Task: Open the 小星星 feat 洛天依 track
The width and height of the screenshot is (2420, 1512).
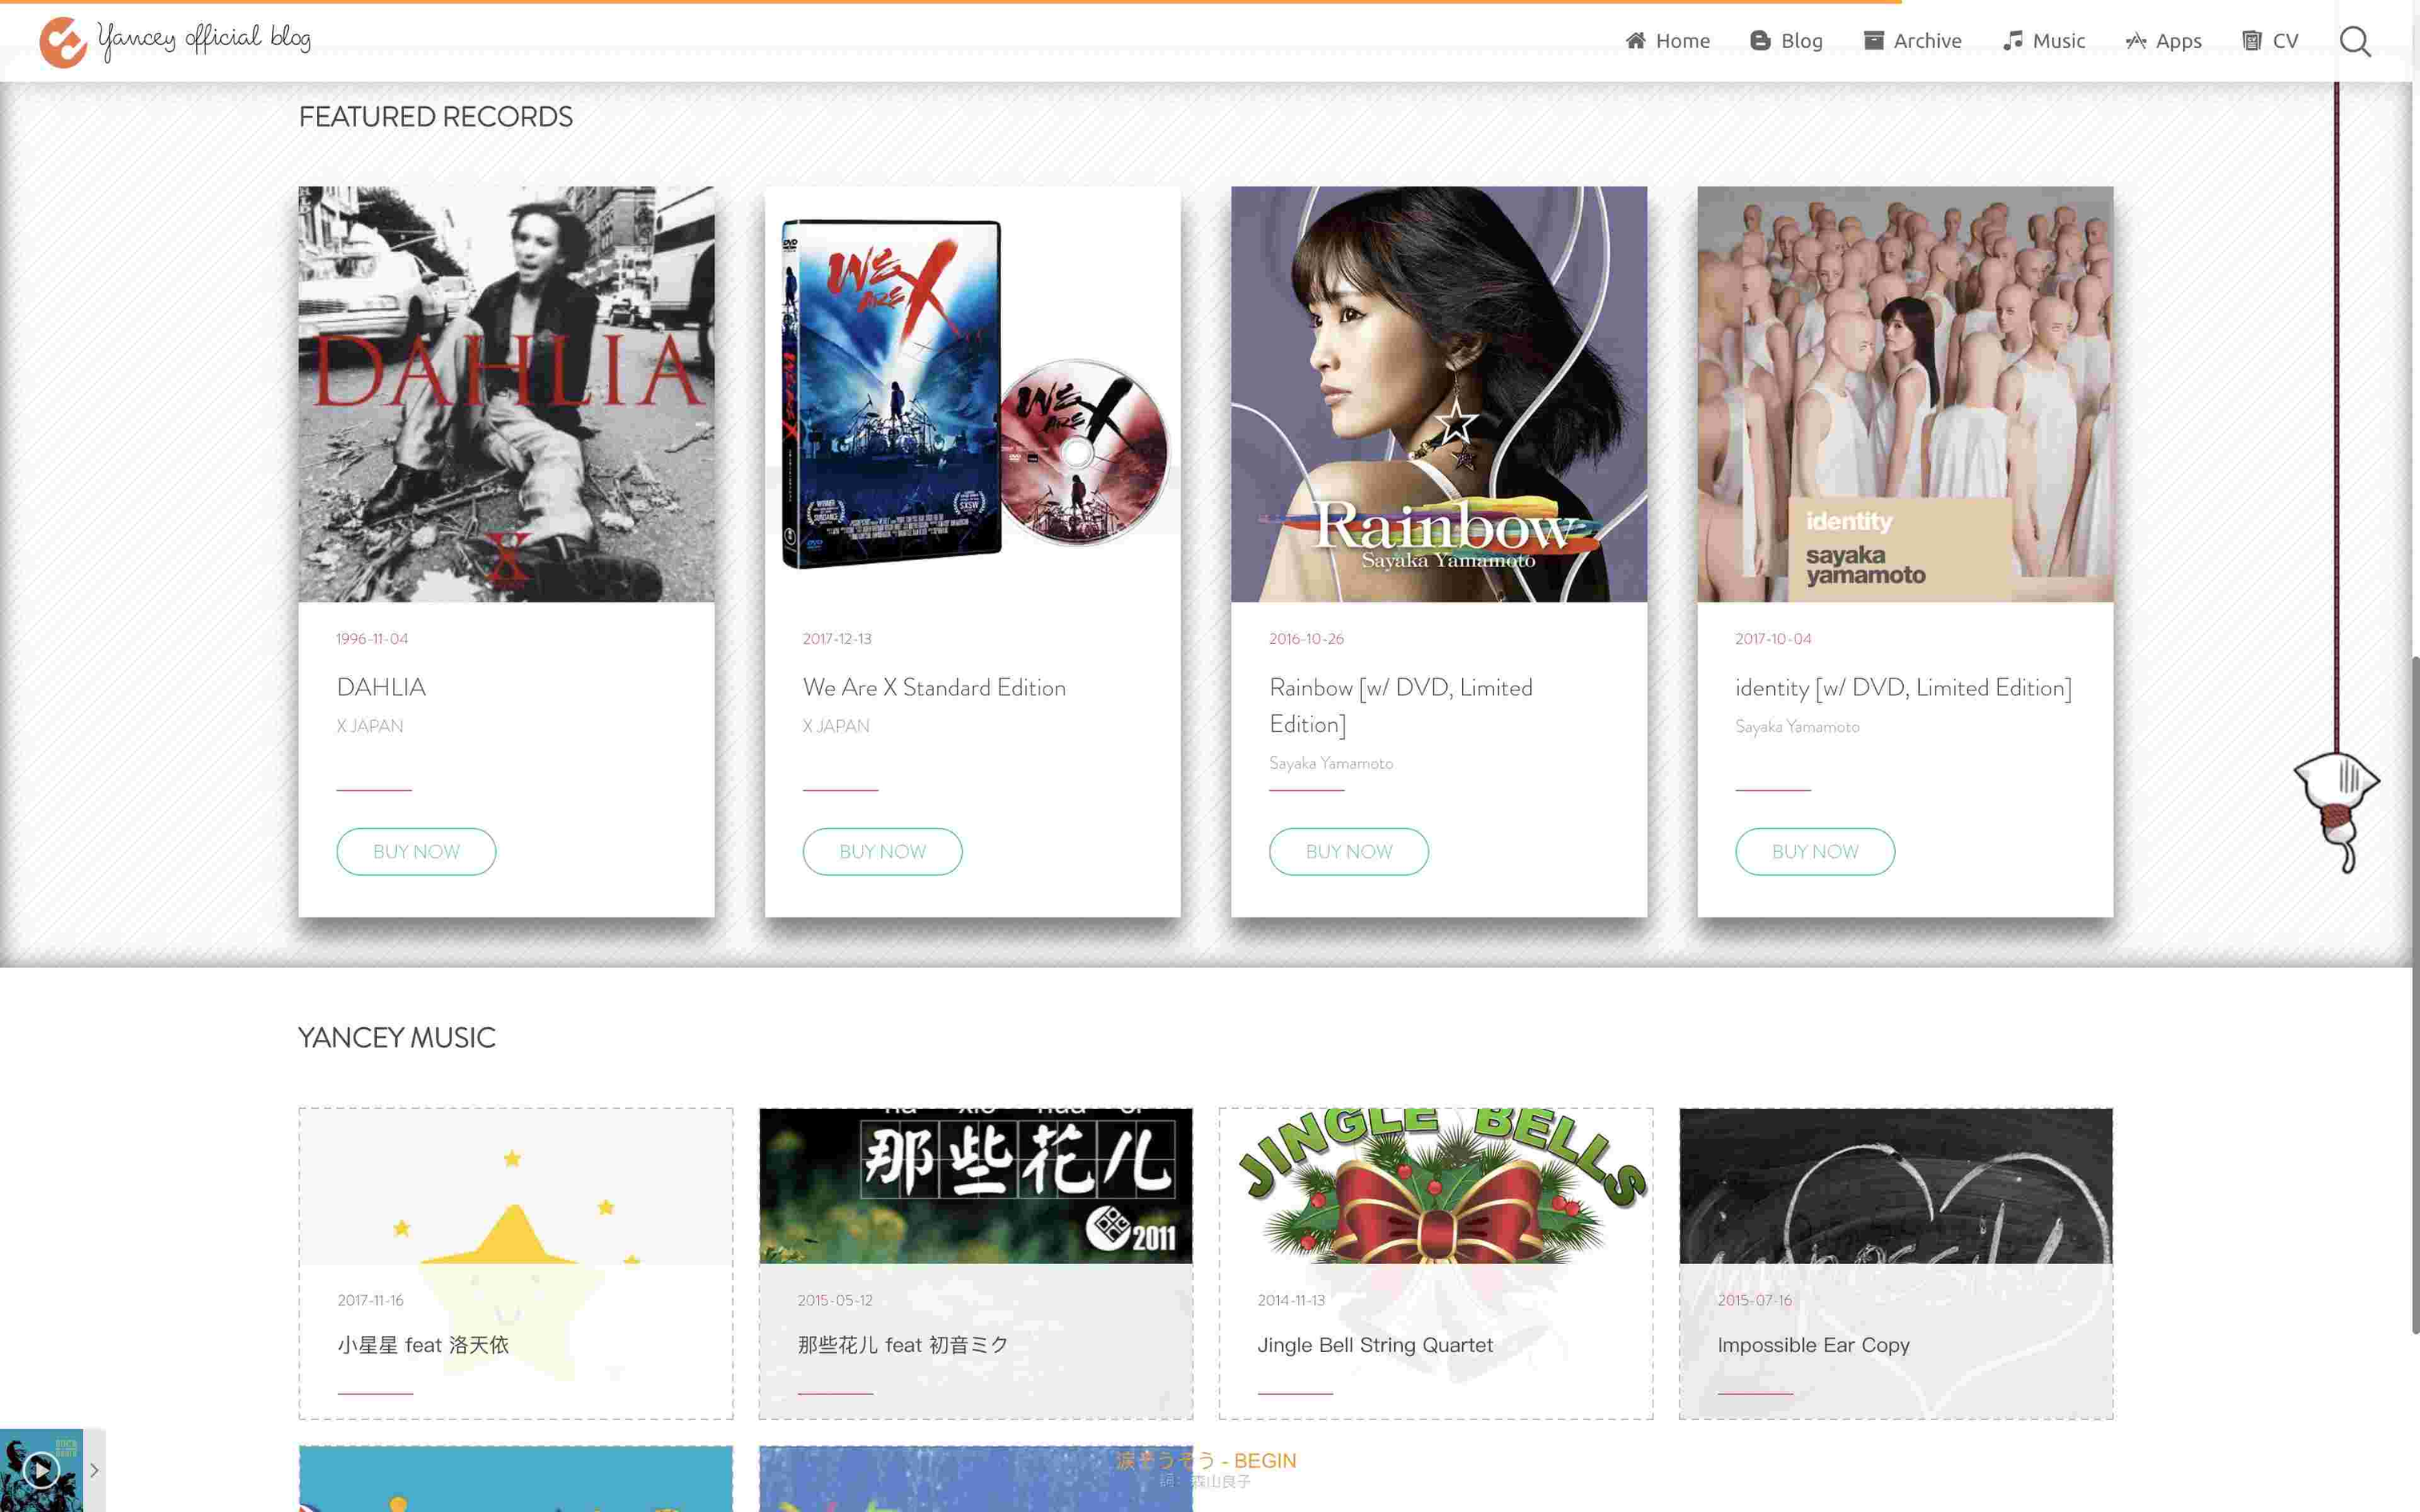Action: (423, 1345)
